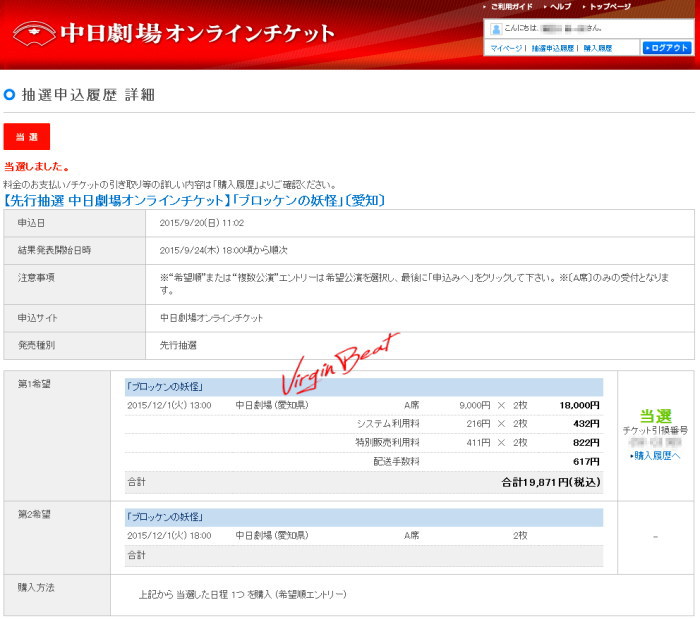This screenshot has width=700, height=619.
Task: Click the green 当選 result text
Action: tap(655, 416)
